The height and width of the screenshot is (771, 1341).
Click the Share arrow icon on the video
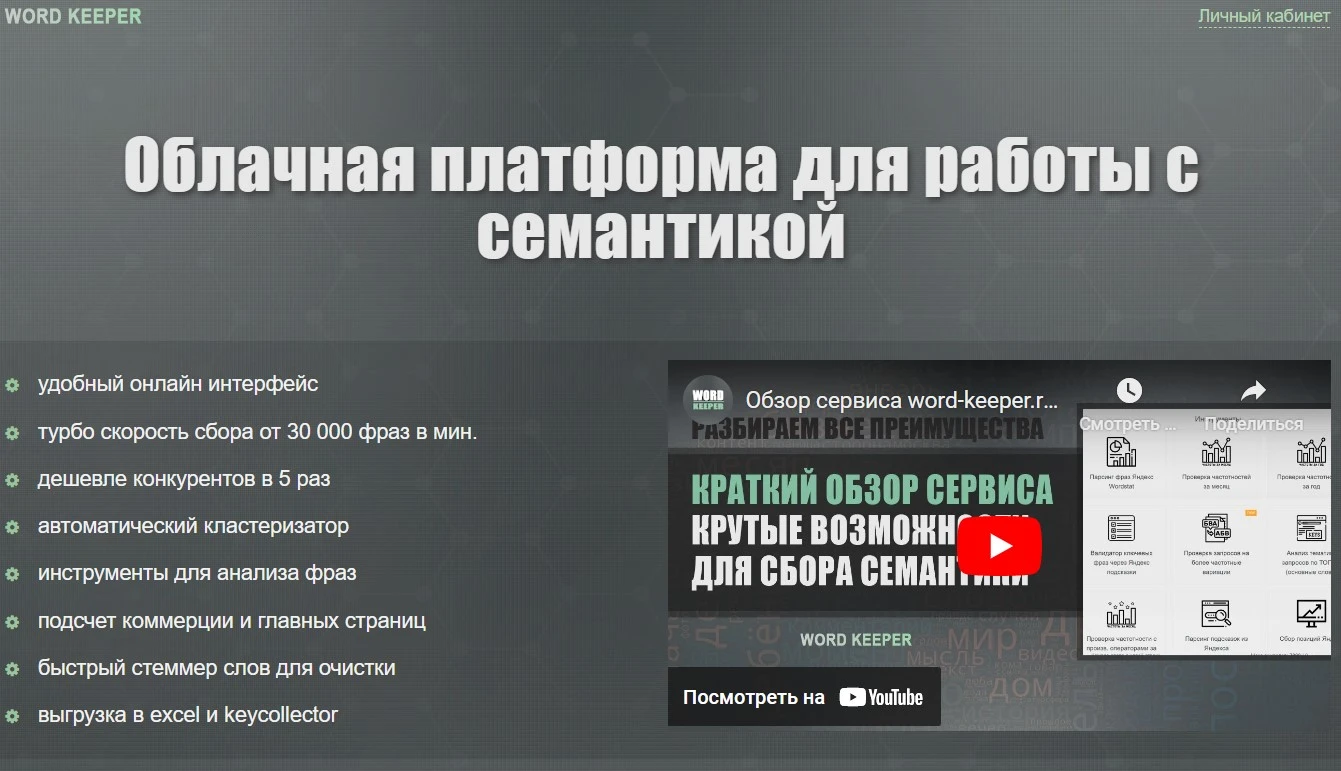(x=1253, y=390)
